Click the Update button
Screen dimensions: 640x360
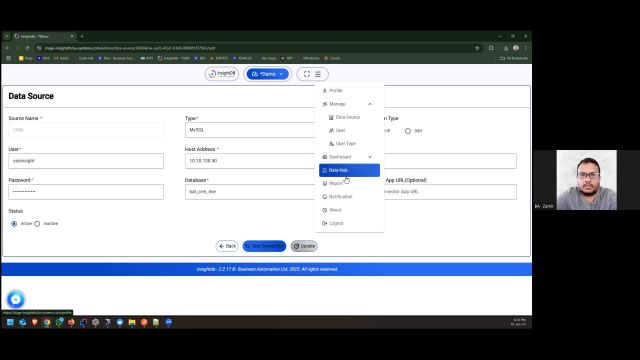point(304,246)
